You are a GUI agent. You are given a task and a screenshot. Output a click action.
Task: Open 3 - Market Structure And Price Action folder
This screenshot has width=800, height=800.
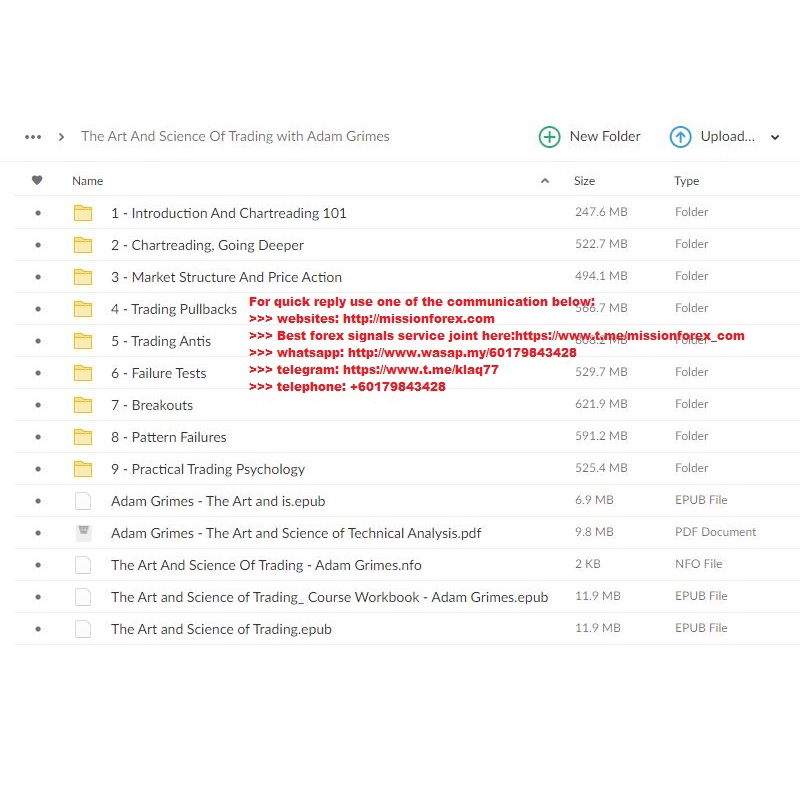point(226,277)
